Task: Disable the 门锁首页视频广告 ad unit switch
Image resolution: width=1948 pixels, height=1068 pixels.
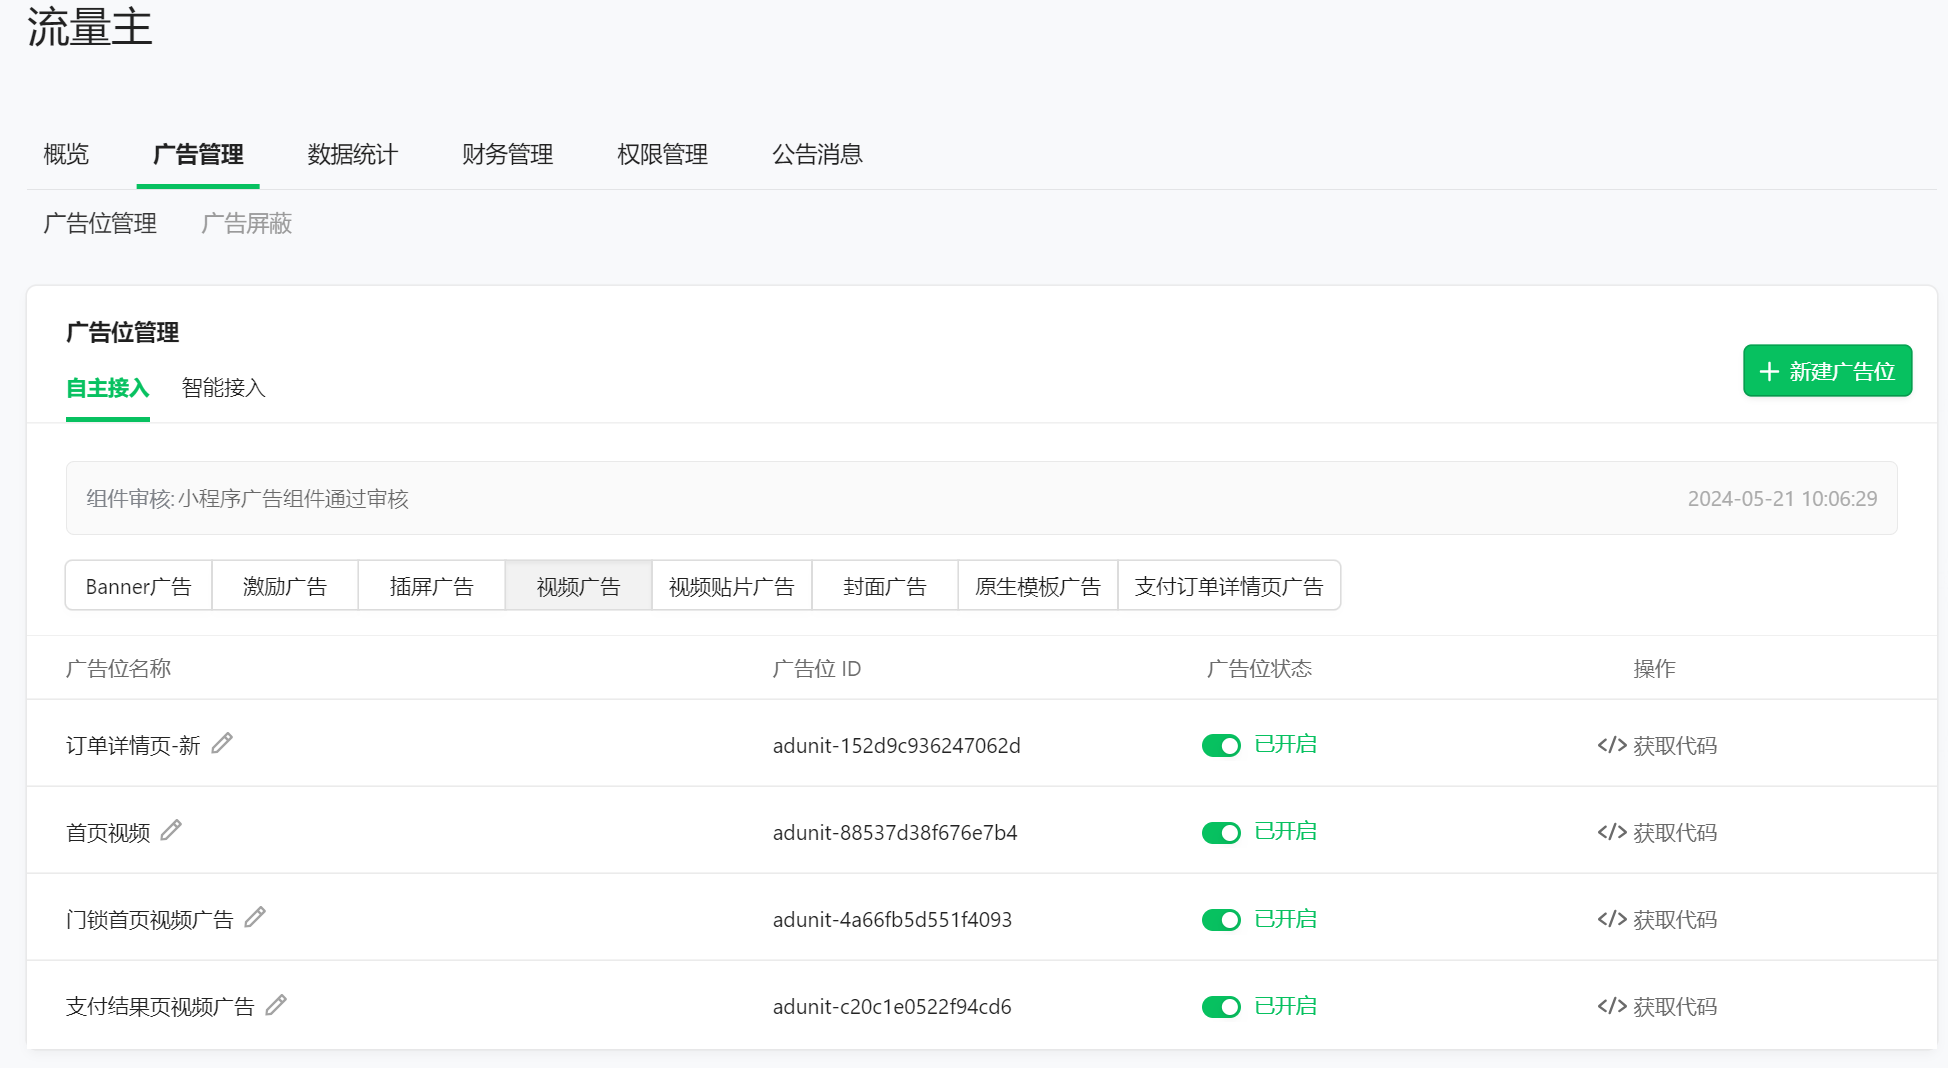Action: 1221,919
